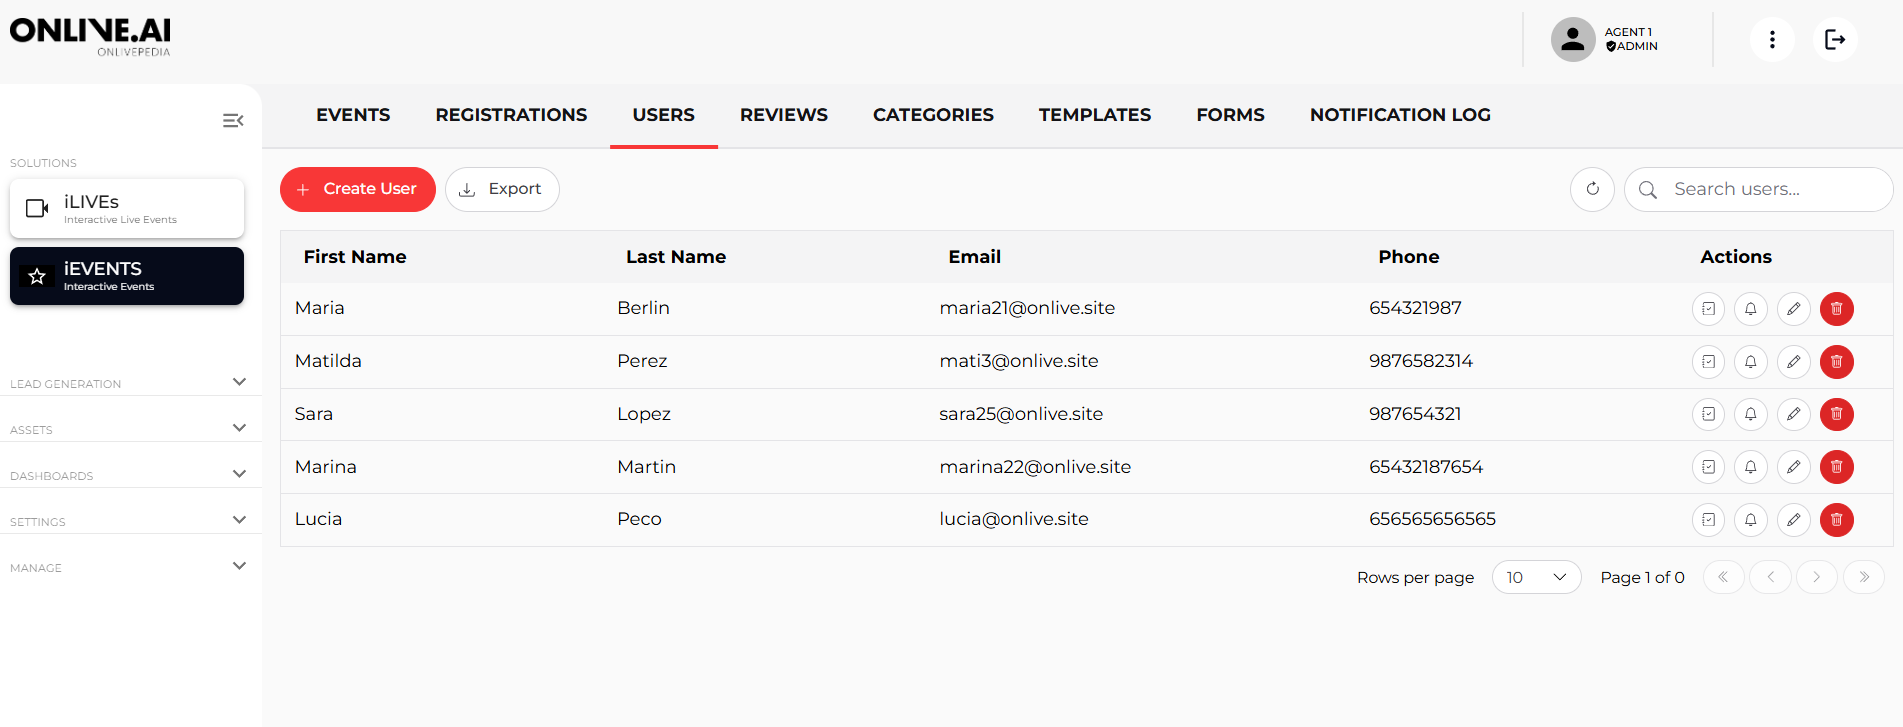Export the users list
The height and width of the screenshot is (727, 1903).
click(502, 189)
